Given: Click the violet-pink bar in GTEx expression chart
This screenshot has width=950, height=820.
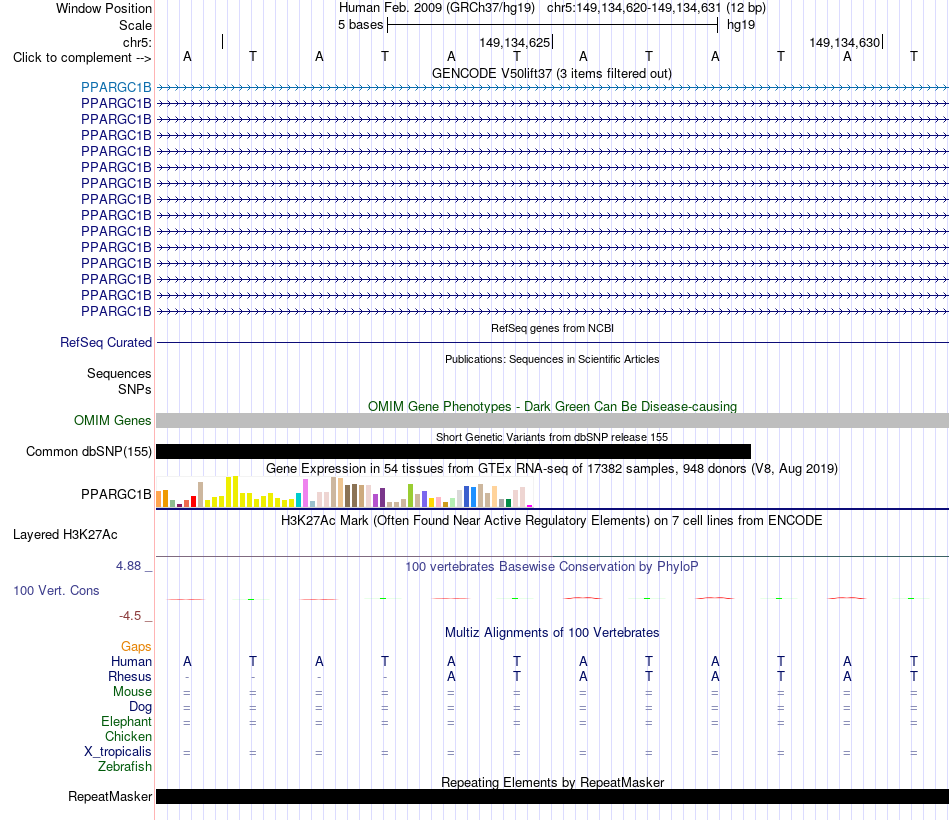Looking at the screenshot, I should click(305, 493).
